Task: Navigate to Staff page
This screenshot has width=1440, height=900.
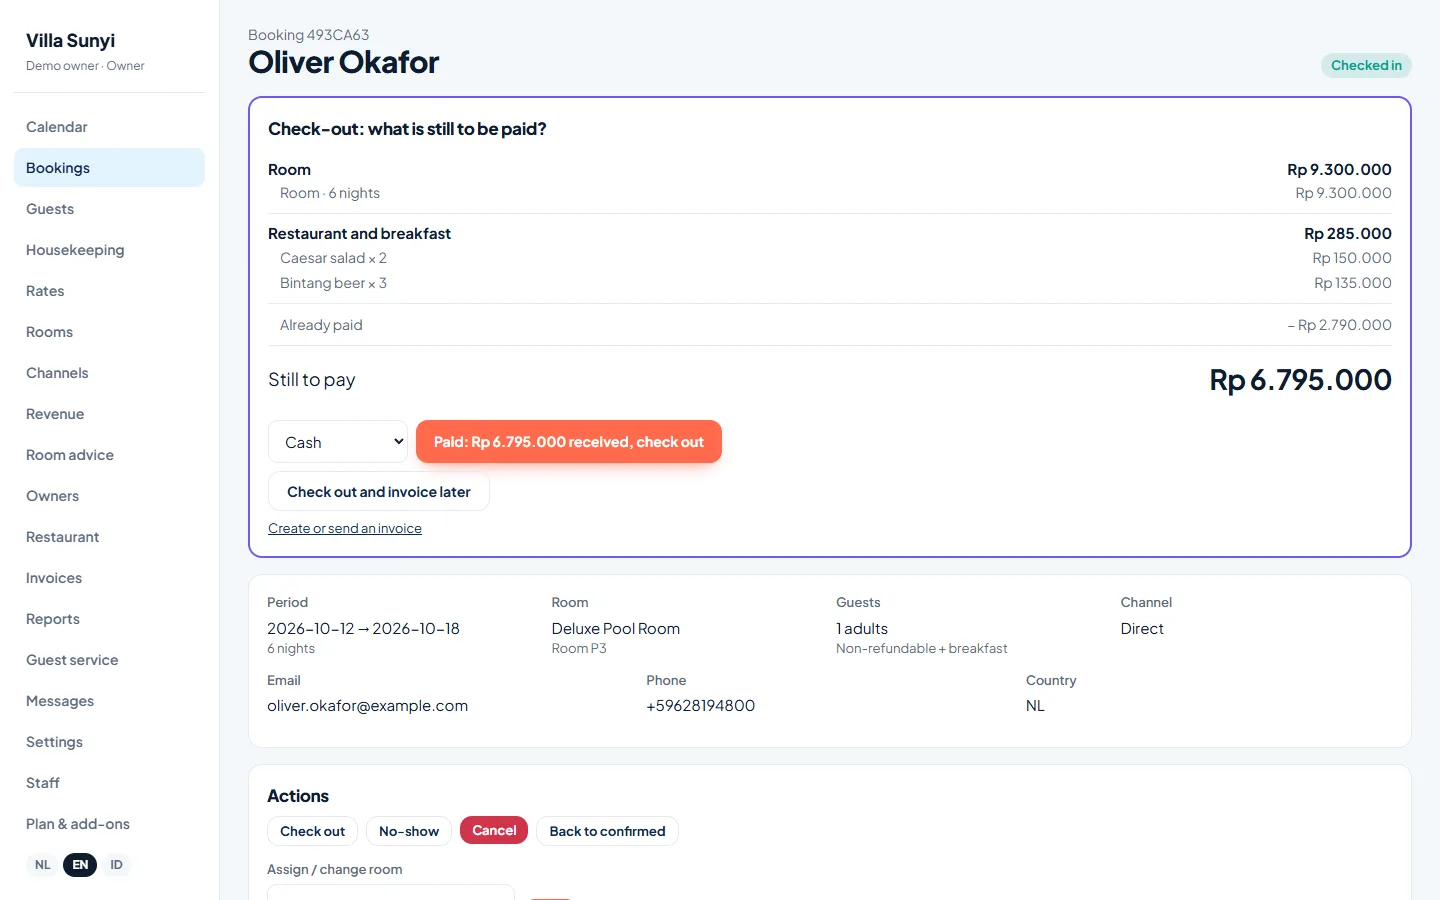Action: pyautogui.click(x=109, y=783)
